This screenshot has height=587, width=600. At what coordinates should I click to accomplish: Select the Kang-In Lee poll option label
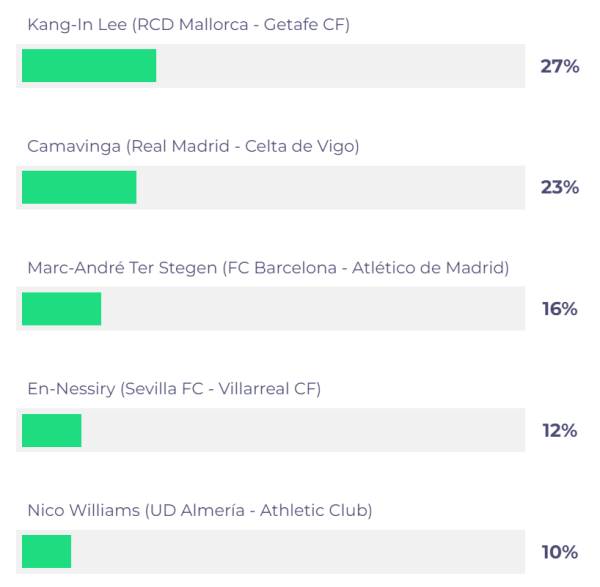point(189,25)
